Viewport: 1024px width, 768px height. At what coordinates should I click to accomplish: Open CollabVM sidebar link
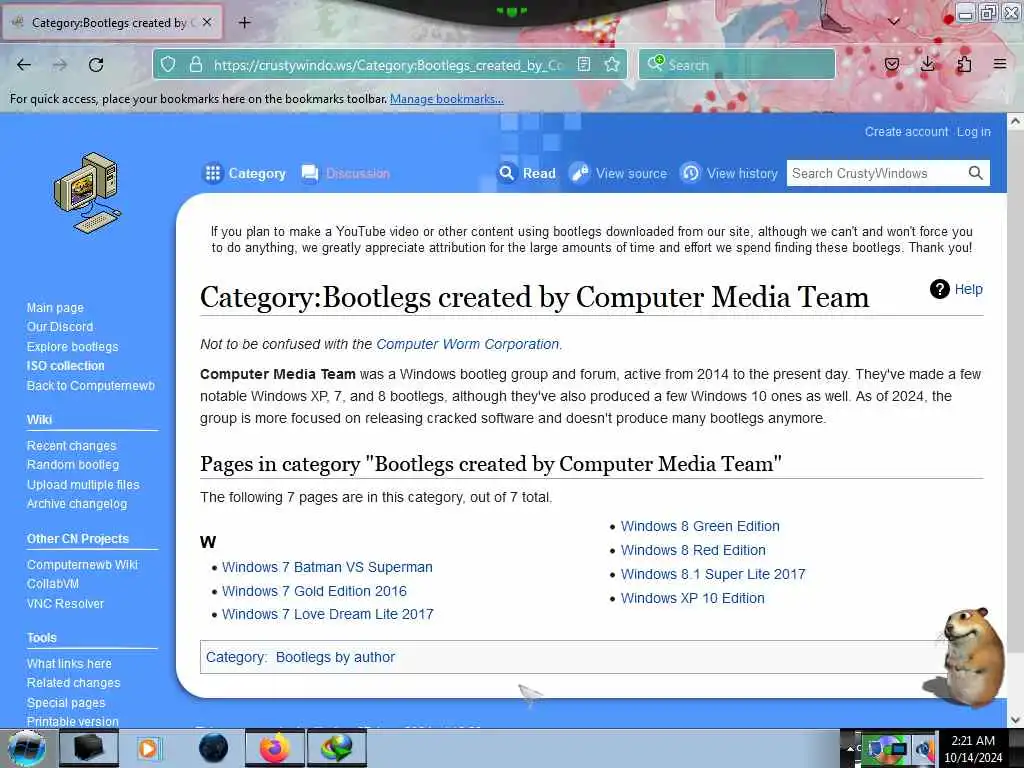[53, 584]
